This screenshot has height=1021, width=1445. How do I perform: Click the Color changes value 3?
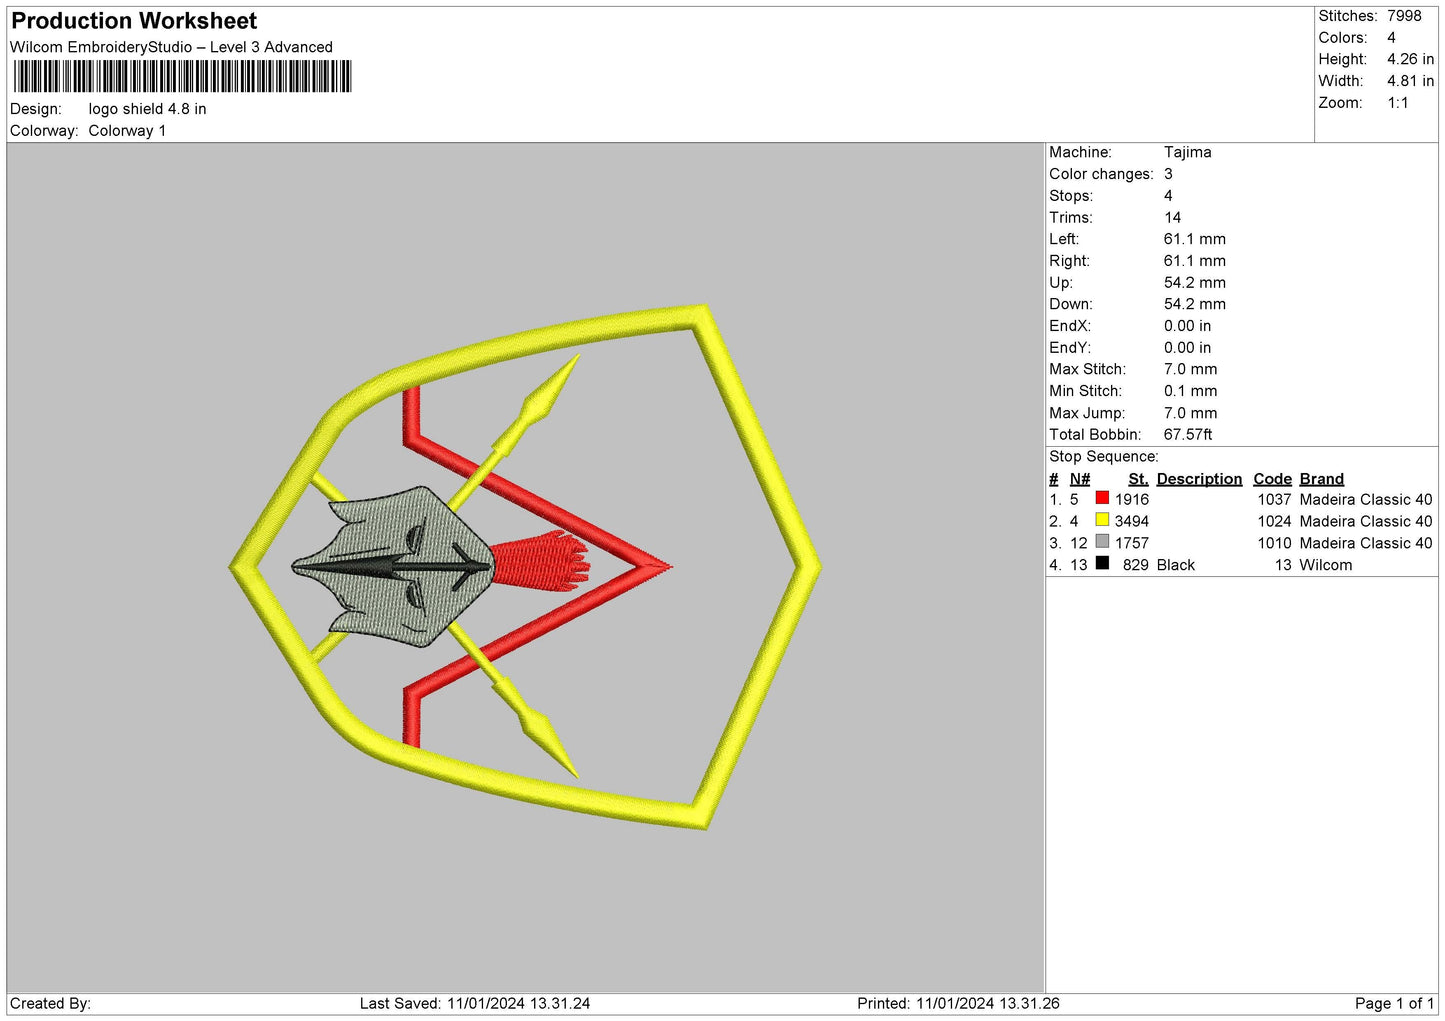point(1168,174)
